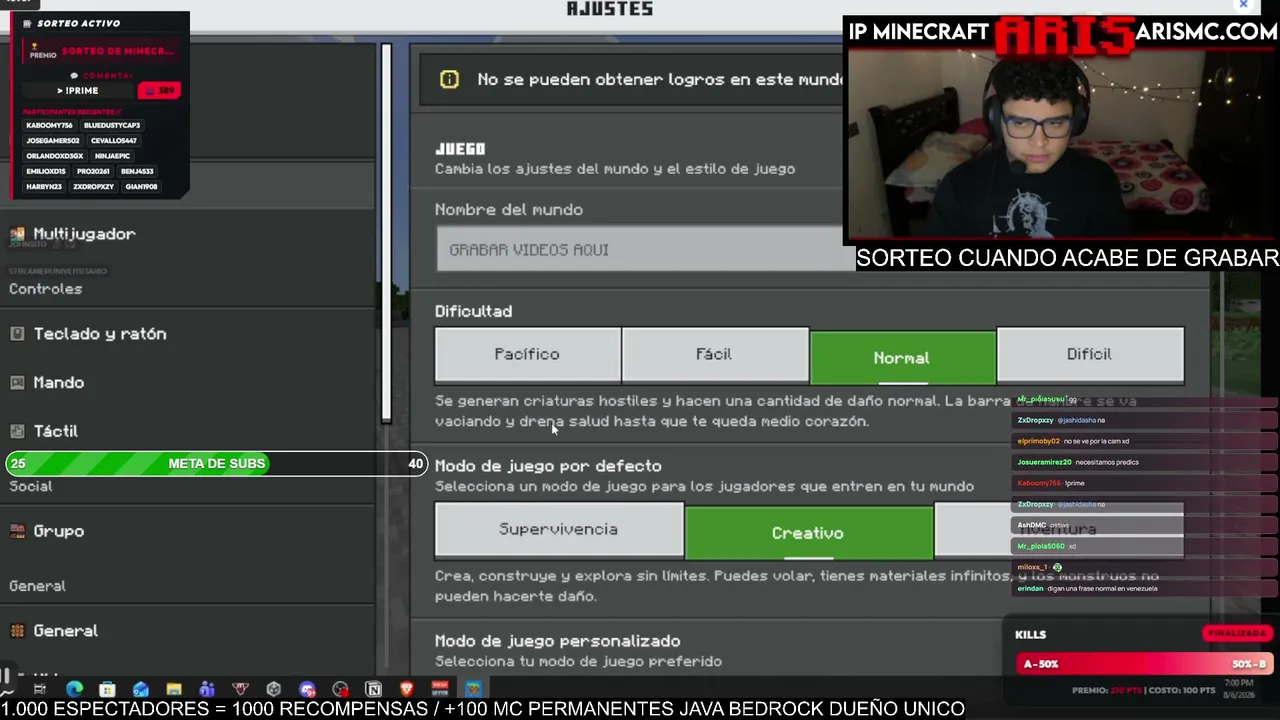
Task: Open Microsoft Teams from the taskbar
Action: (x=207, y=689)
